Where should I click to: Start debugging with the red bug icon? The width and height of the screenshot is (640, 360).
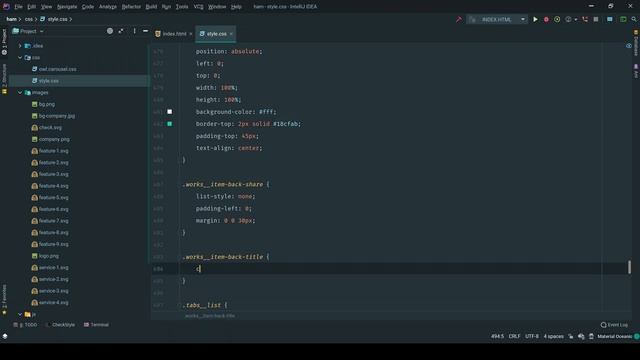click(x=546, y=19)
